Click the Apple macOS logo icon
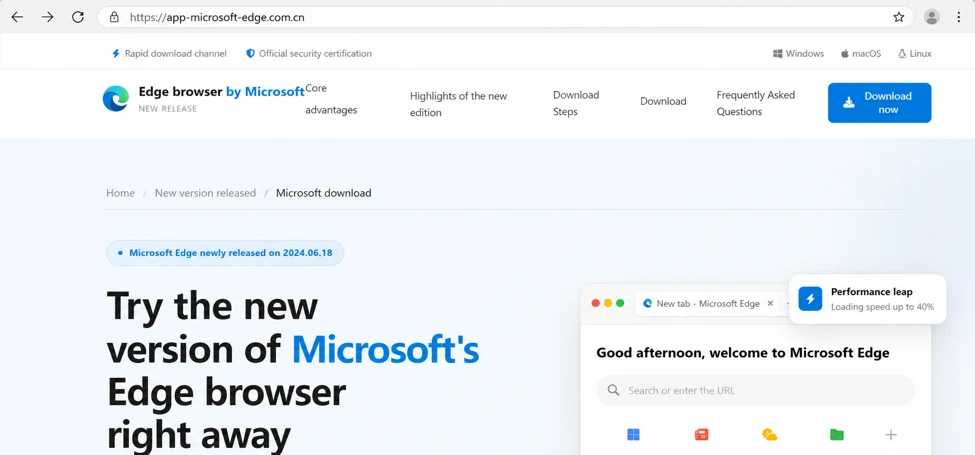The image size is (975, 455). click(x=845, y=53)
